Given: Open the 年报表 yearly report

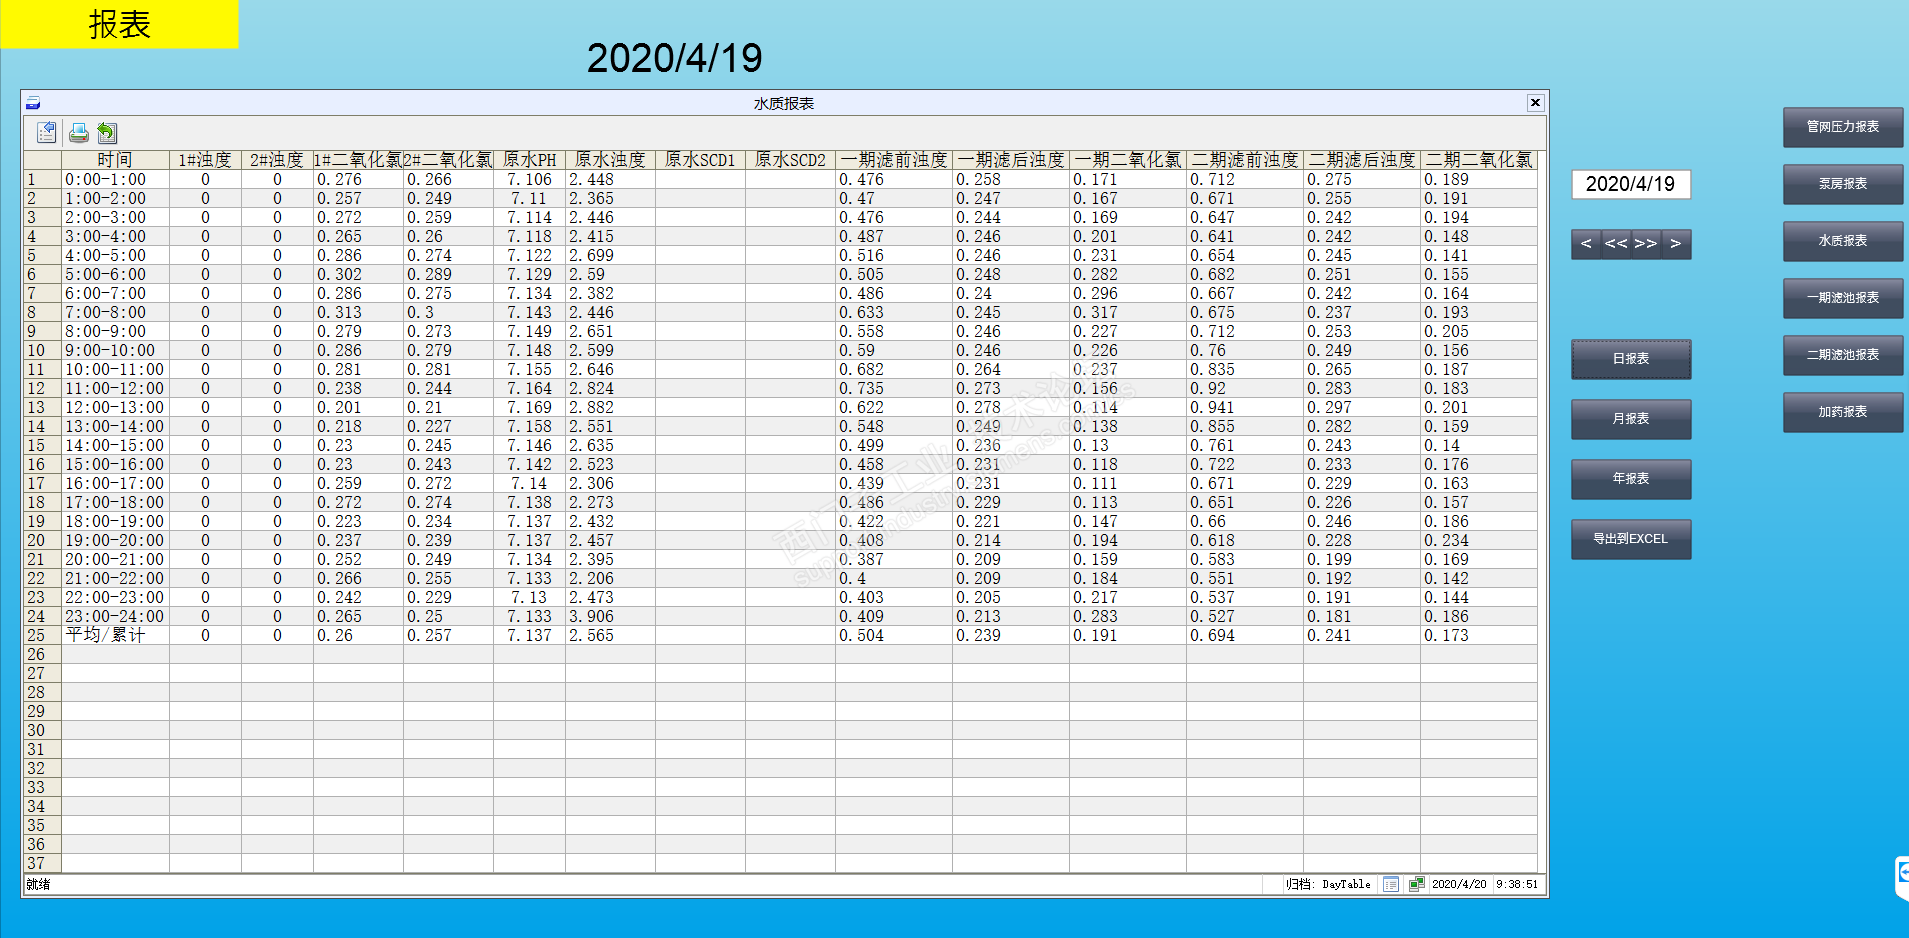Looking at the screenshot, I should tap(1631, 479).
